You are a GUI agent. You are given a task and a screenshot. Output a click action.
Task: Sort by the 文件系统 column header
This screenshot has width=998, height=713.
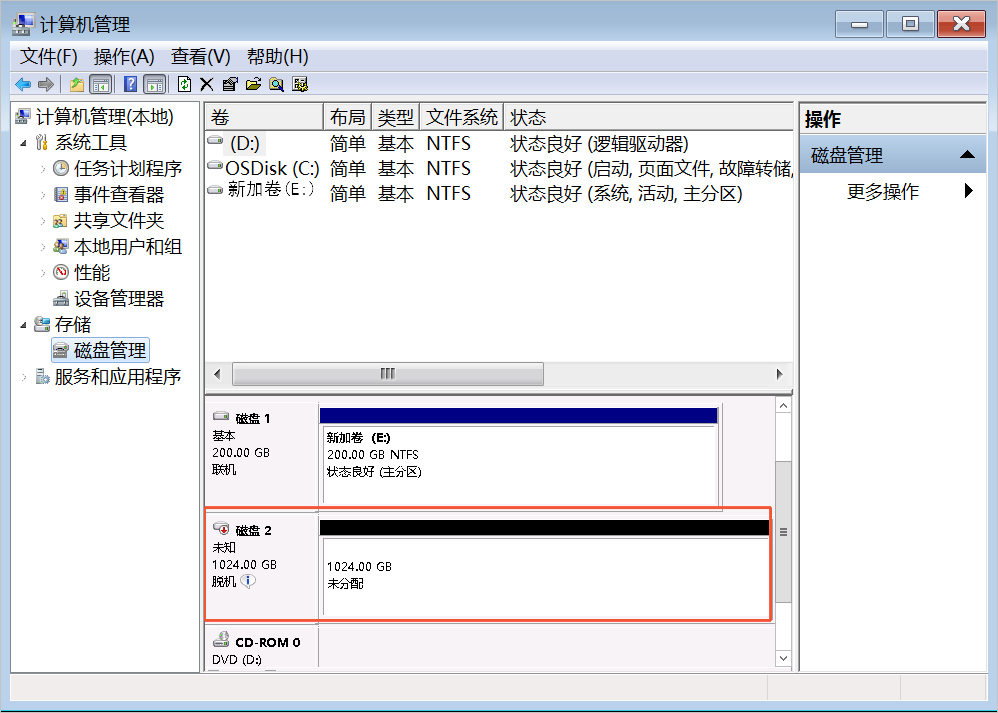pyautogui.click(x=461, y=117)
